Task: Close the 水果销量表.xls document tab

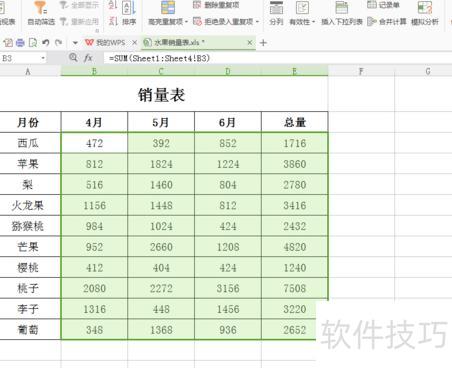Action: [250, 43]
